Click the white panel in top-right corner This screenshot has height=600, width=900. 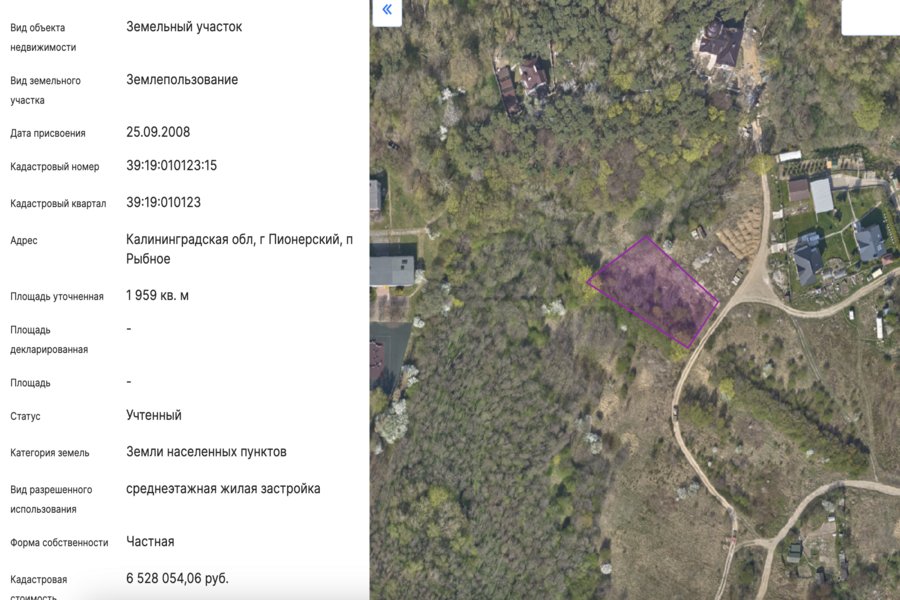pos(870,17)
